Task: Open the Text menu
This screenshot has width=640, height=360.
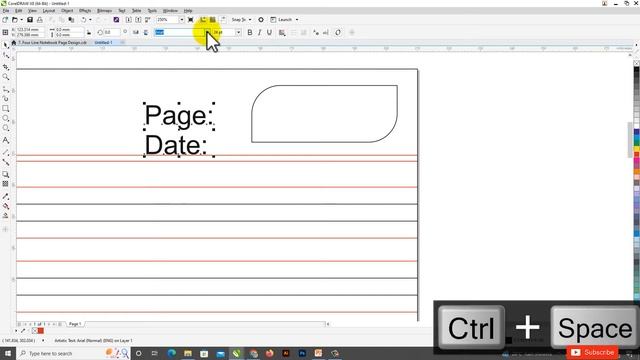Action: 122,11
